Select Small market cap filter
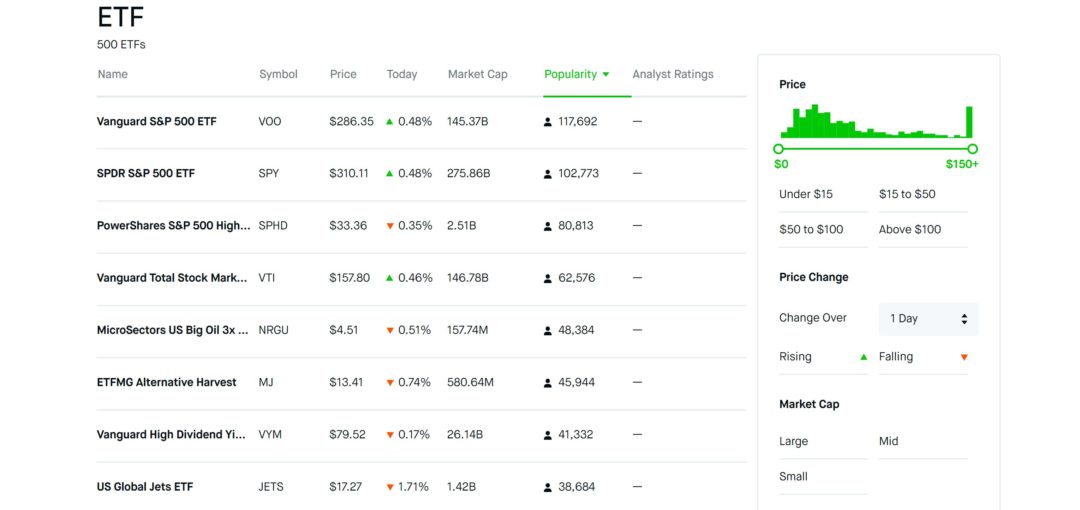Image resolution: width=1080 pixels, height=510 pixels. click(x=823, y=477)
